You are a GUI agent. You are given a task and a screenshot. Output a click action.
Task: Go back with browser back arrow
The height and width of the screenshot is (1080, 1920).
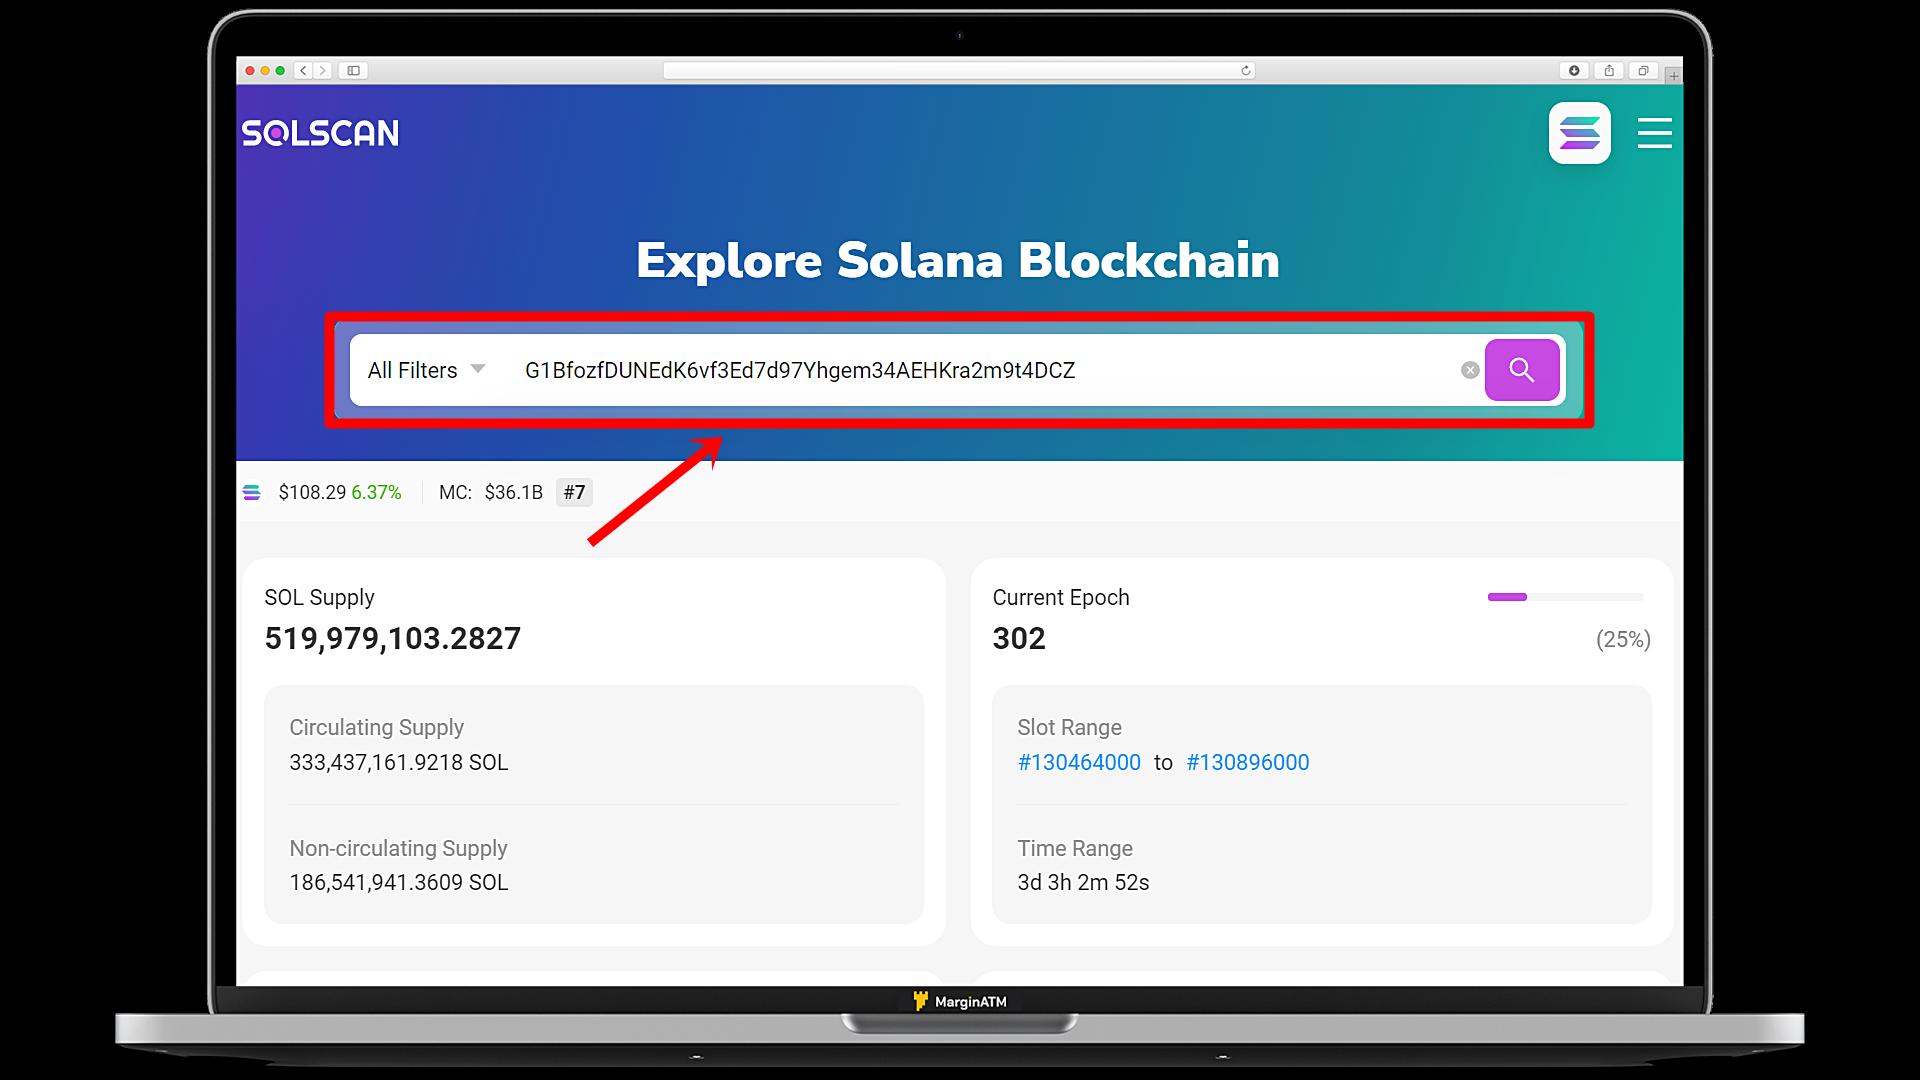pos(304,71)
